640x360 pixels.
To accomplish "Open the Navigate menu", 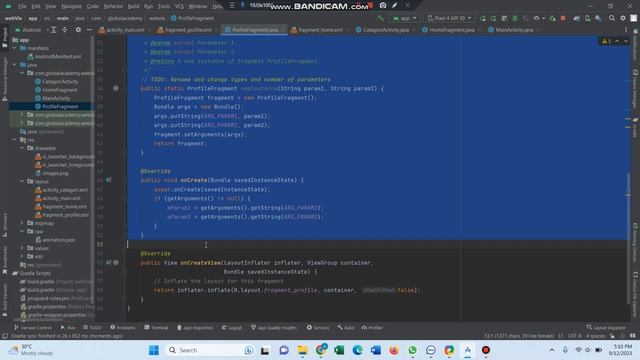I will coord(71,7).
